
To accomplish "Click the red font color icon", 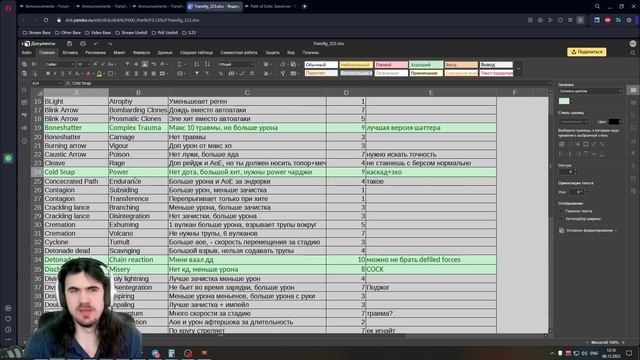I will (89, 73).
